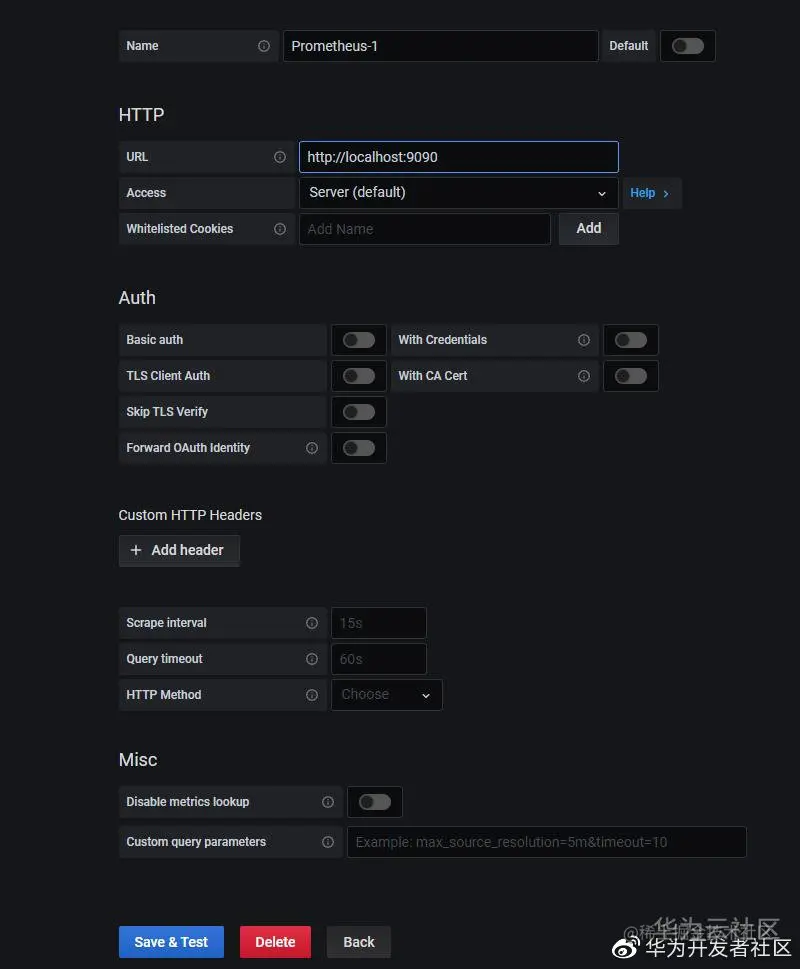Click the red Delete button
Screen dimensions: 800x969
pos(275,942)
